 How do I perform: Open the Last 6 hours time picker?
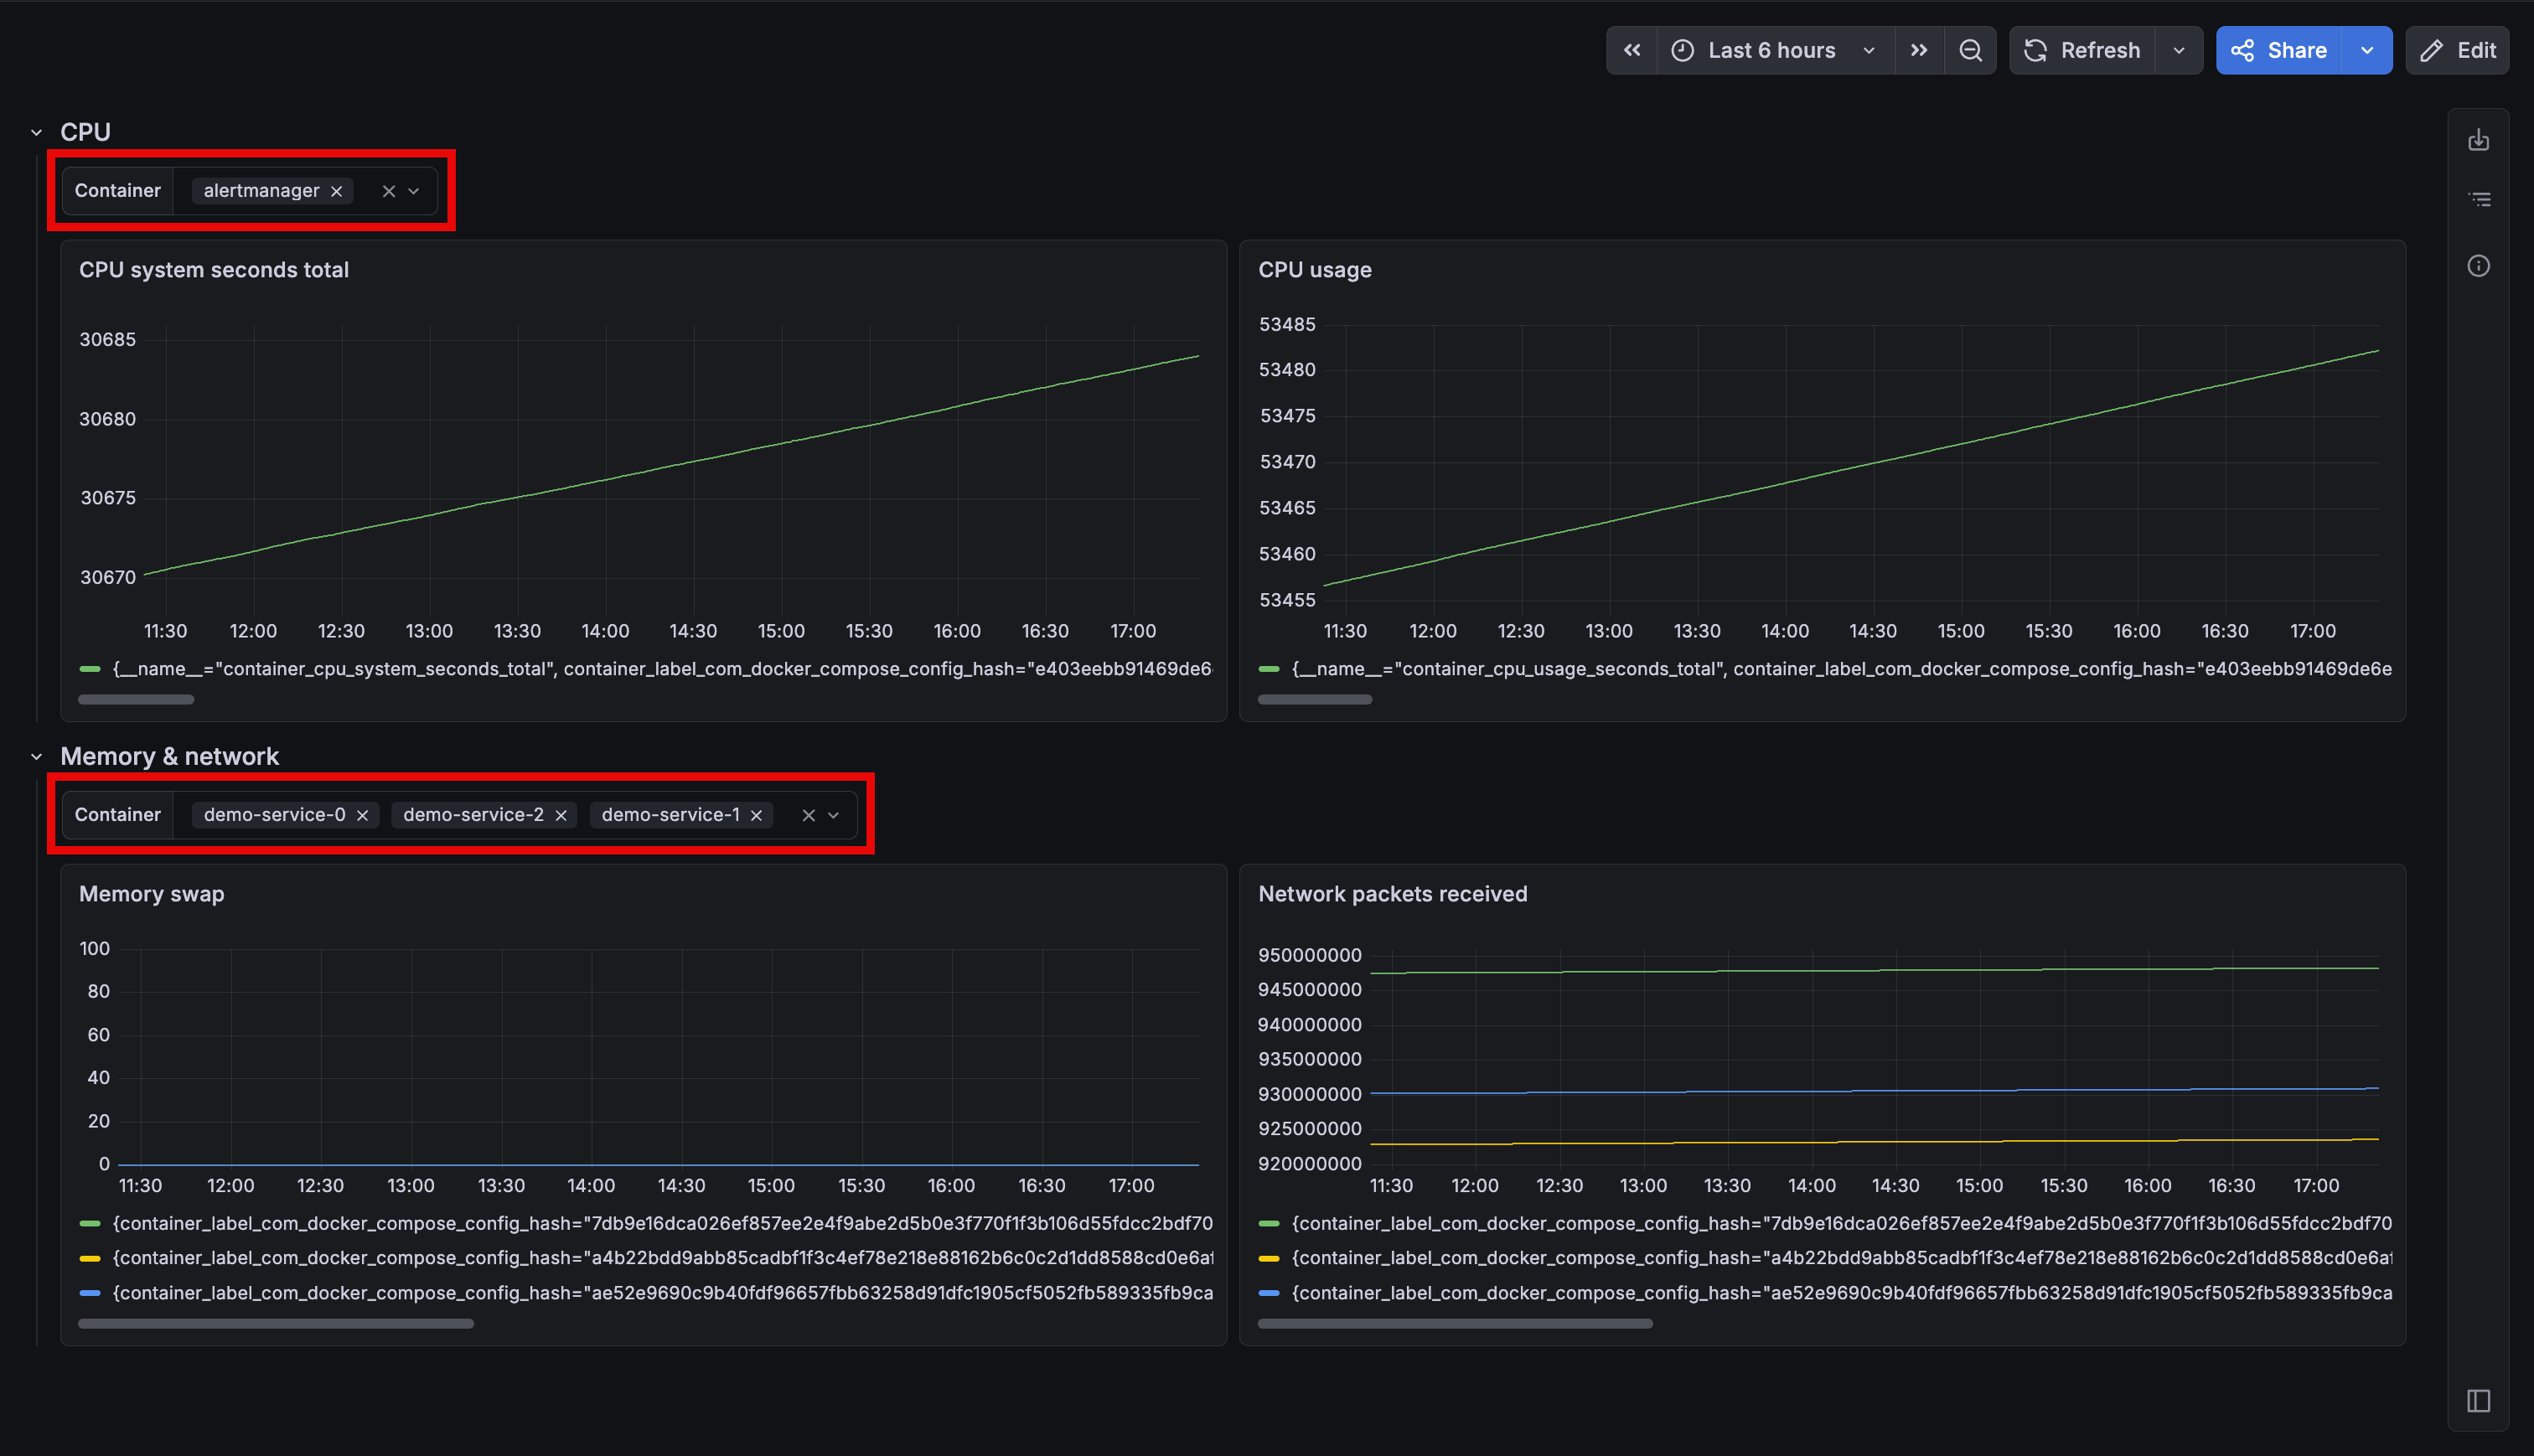(x=1772, y=50)
